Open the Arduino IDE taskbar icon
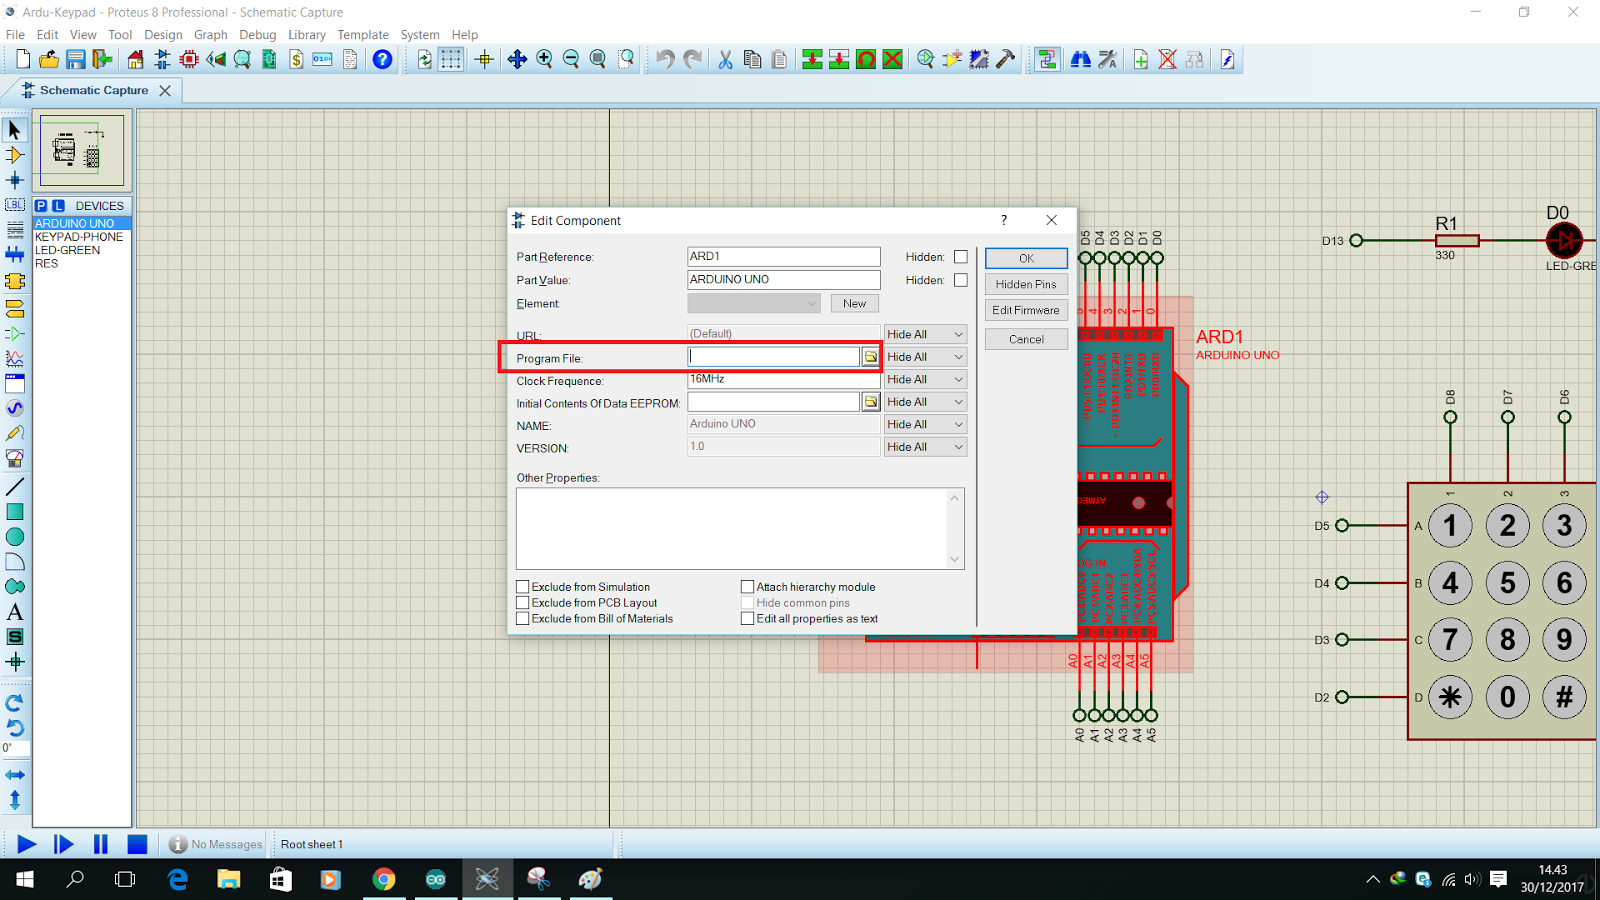1600x900 pixels. pyautogui.click(x=436, y=879)
